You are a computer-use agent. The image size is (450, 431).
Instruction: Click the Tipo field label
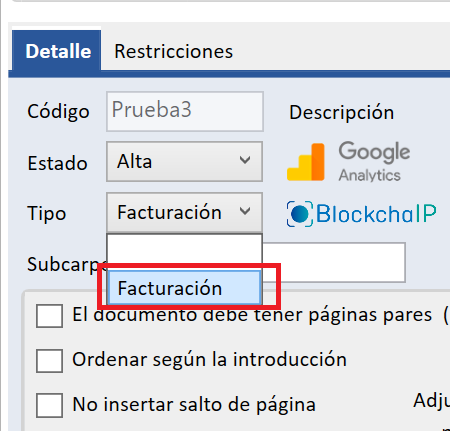(x=47, y=213)
